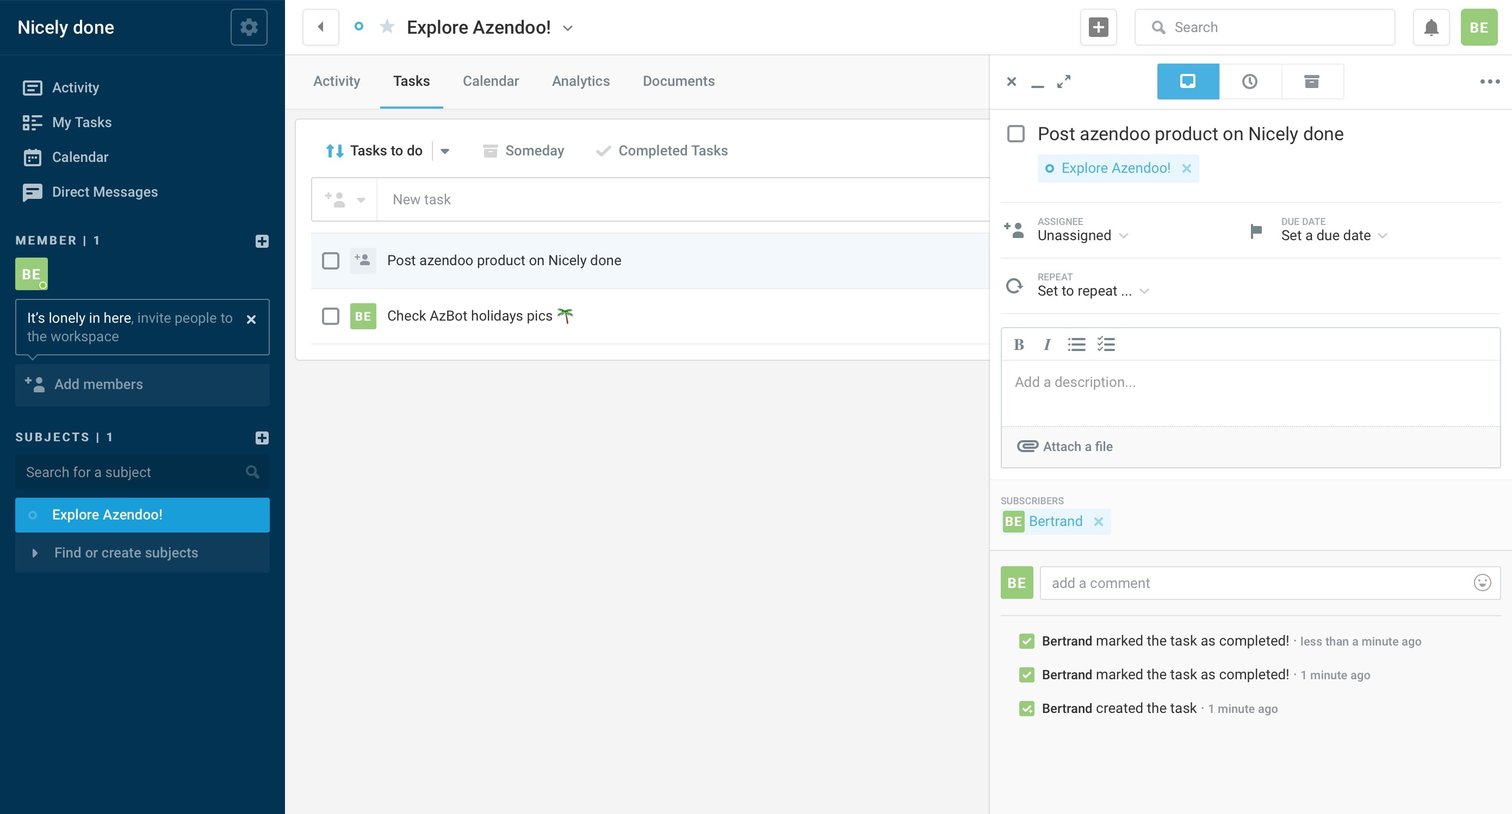Switch to the Calendar tab
Screen dimensions: 1512x814
tap(491, 81)
